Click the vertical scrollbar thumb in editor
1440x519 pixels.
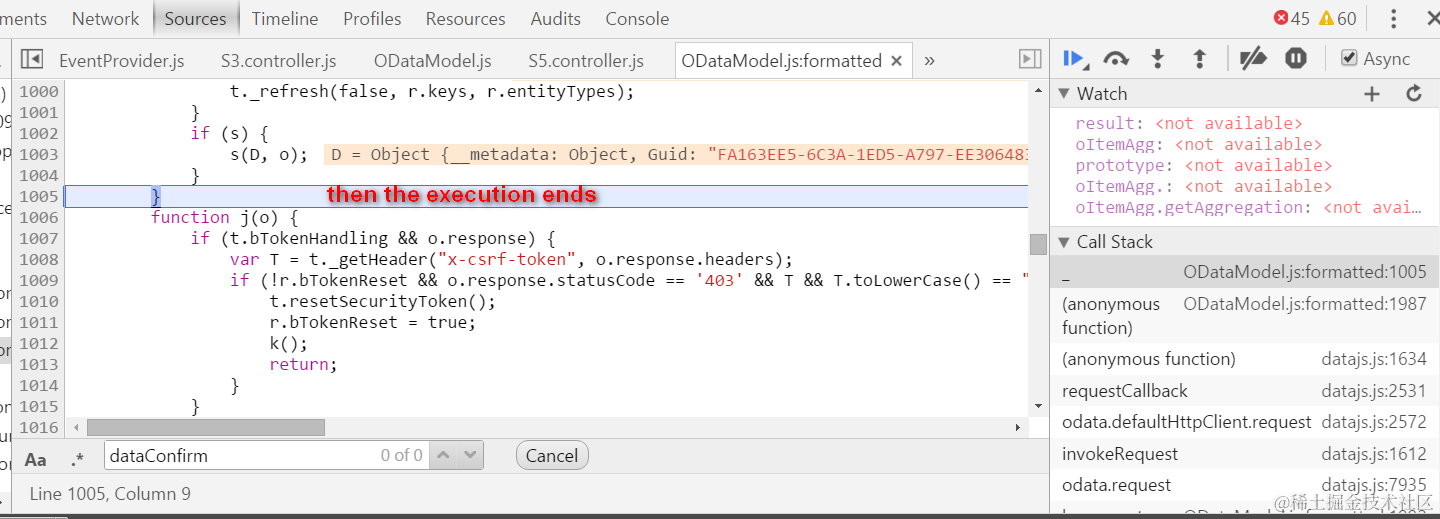(x=1038, y=244)
